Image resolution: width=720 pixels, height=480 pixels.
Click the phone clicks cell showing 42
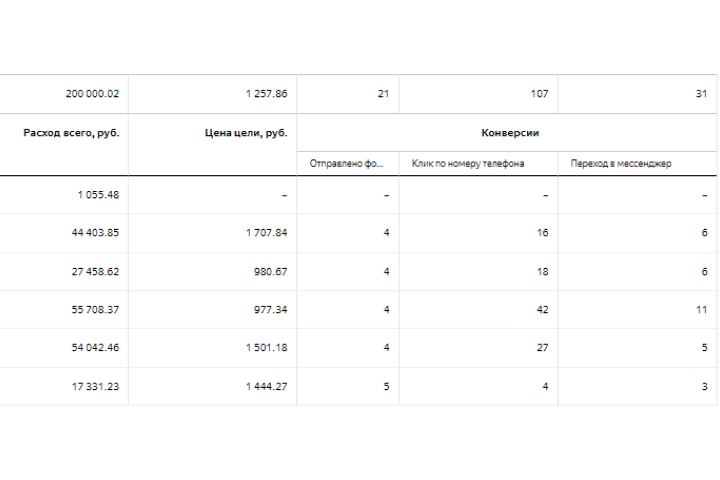(543, 310)
